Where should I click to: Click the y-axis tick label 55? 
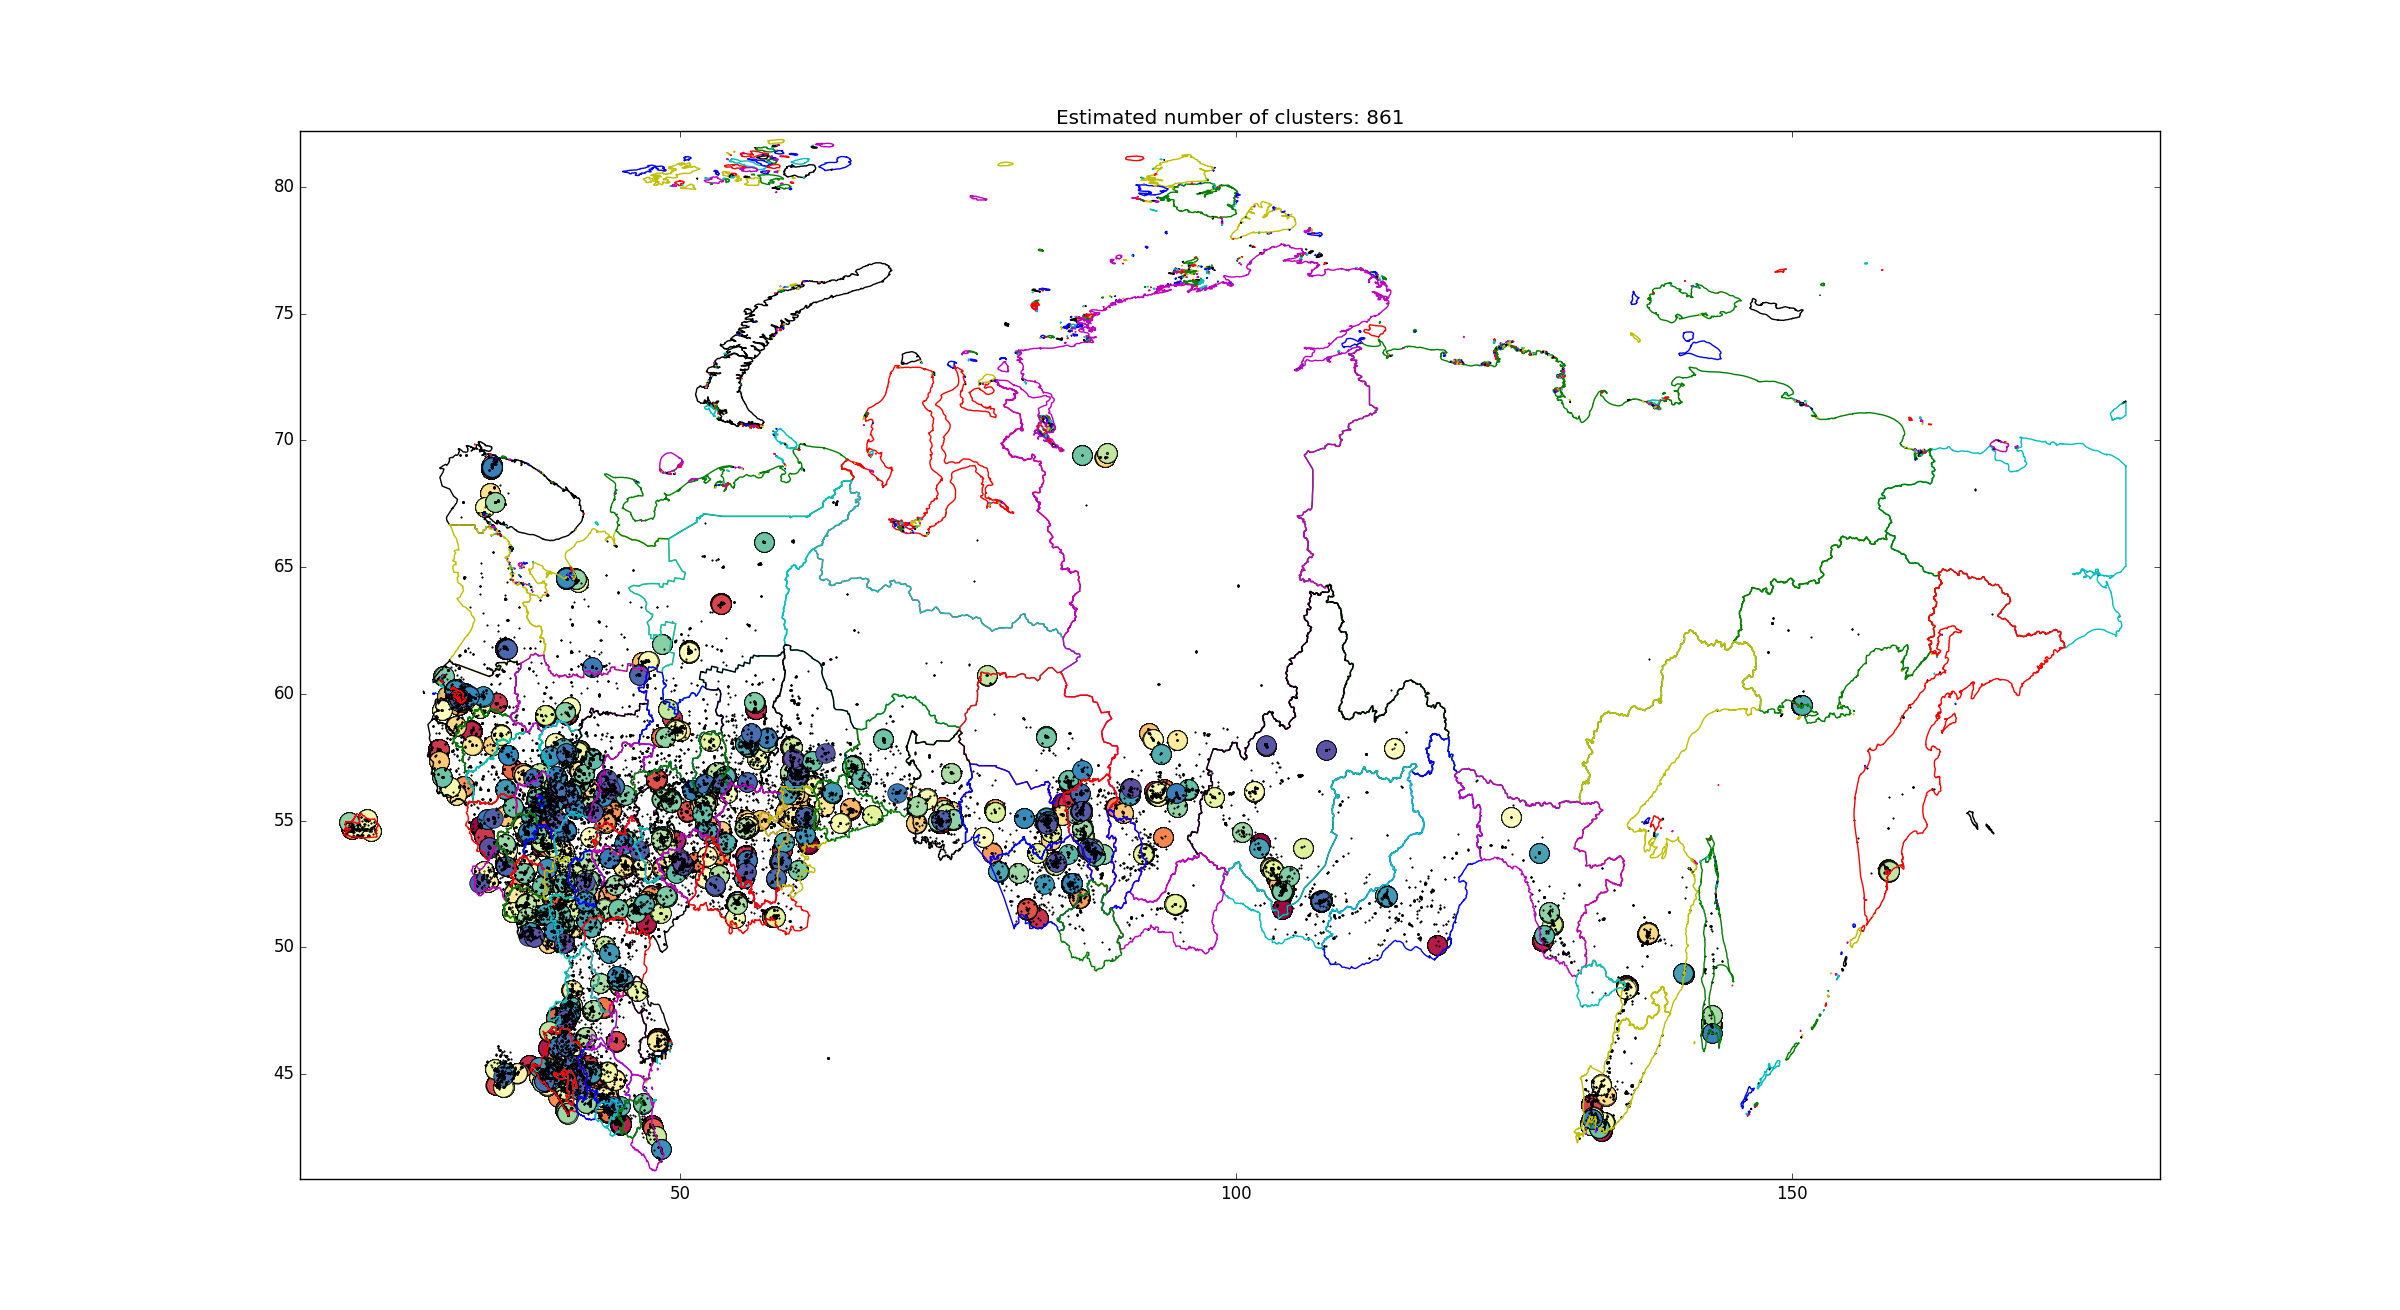pyautogui.click(x=283, y=820)
